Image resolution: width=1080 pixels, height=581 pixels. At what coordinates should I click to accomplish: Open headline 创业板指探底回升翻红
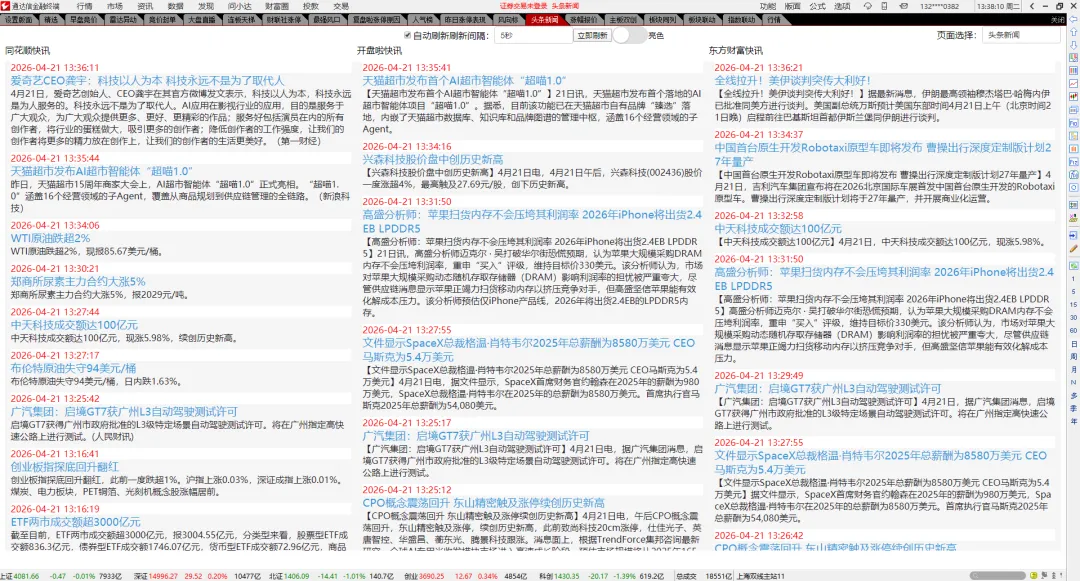coord(65,467)
